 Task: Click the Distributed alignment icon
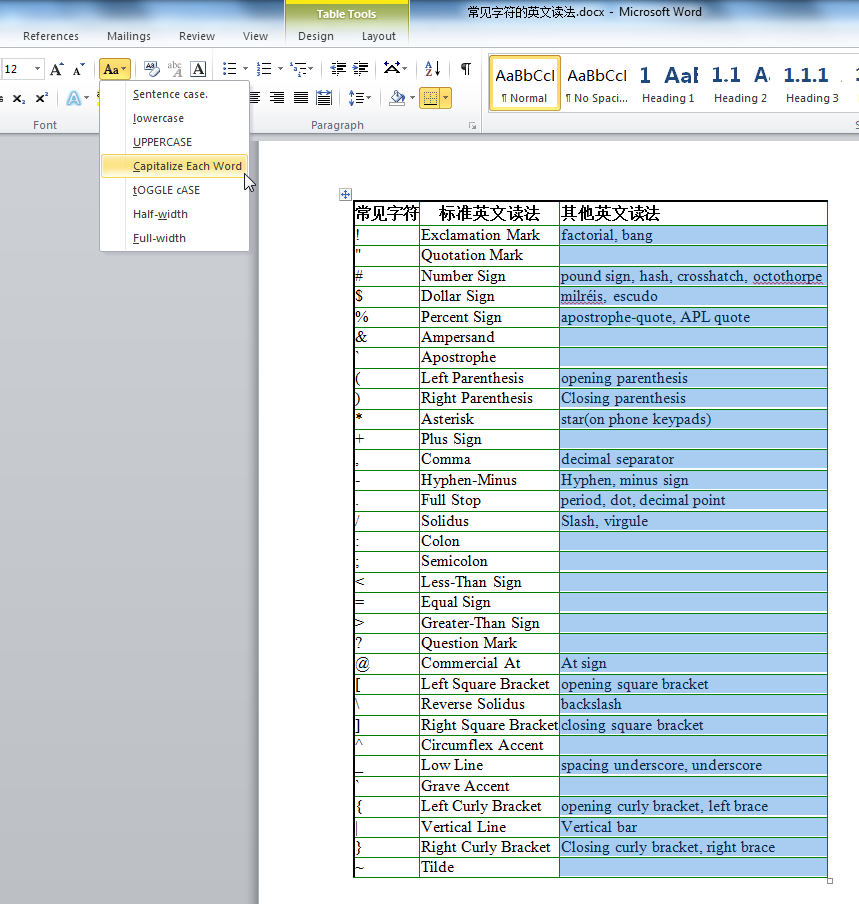pyautogui.click(x=324, y=98)
